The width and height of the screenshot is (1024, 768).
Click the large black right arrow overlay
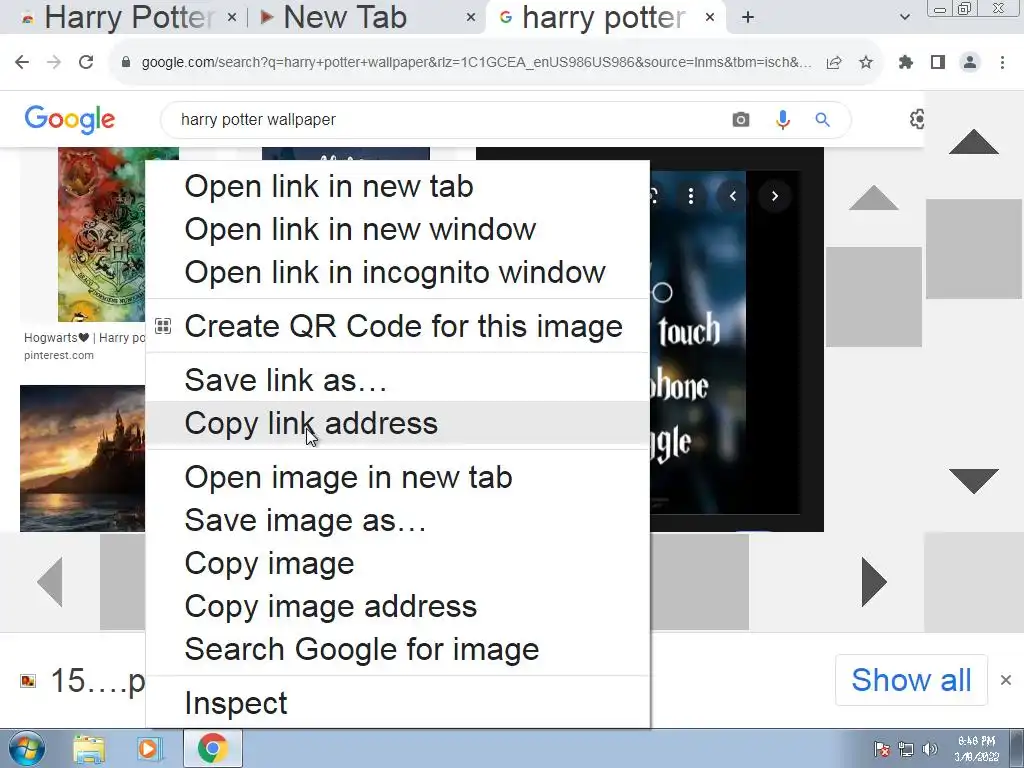point(874,581)
